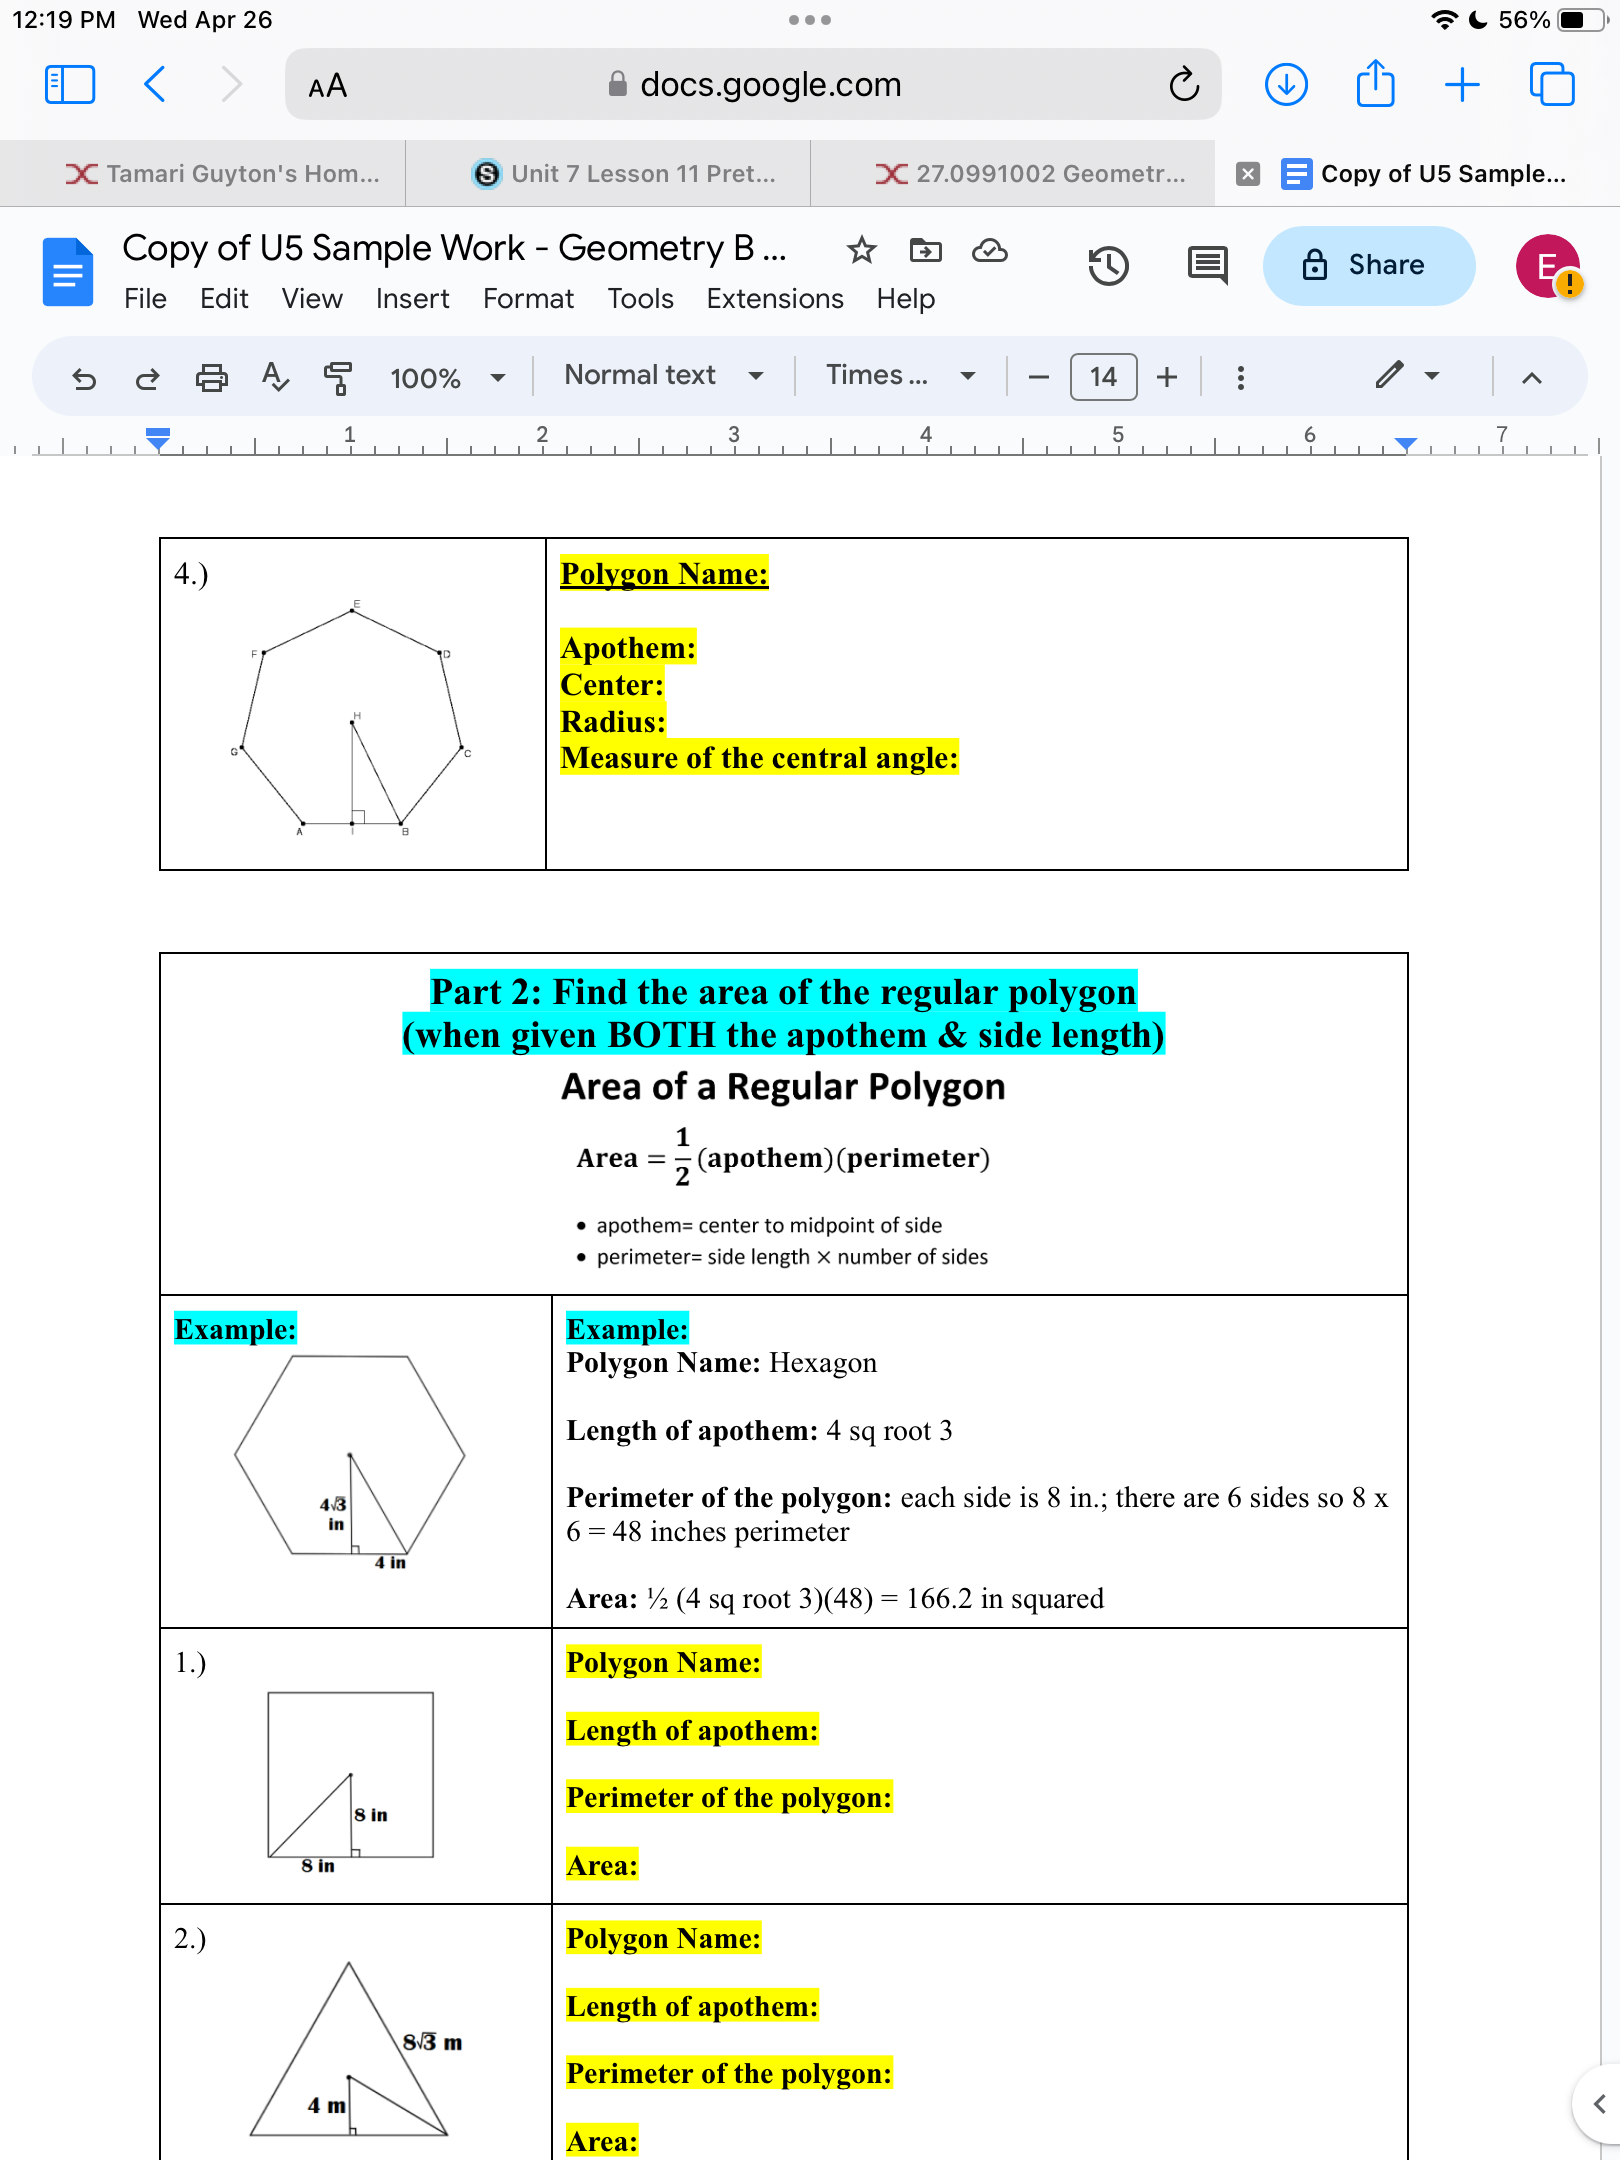Open the three-dot more options icon
This screenshot has width=1620, height=2160.
point(1241,377)
